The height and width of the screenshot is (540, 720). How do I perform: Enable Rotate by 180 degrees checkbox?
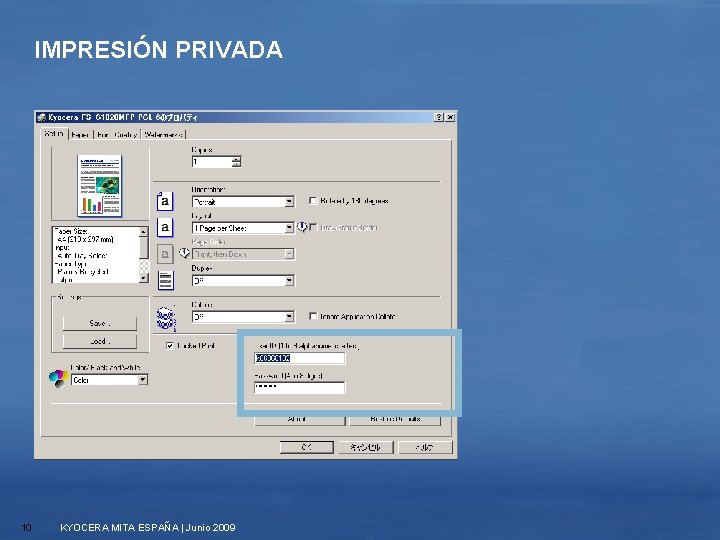[313, 201]
